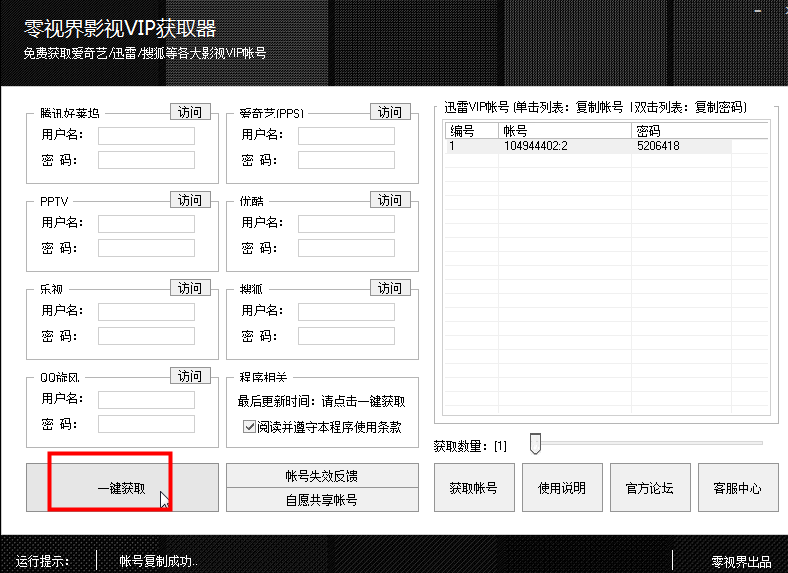Screen dimensions: 788x573
Task: Focus 爱奇艺(PPS) 用户名 field
Action: point(346,136)
